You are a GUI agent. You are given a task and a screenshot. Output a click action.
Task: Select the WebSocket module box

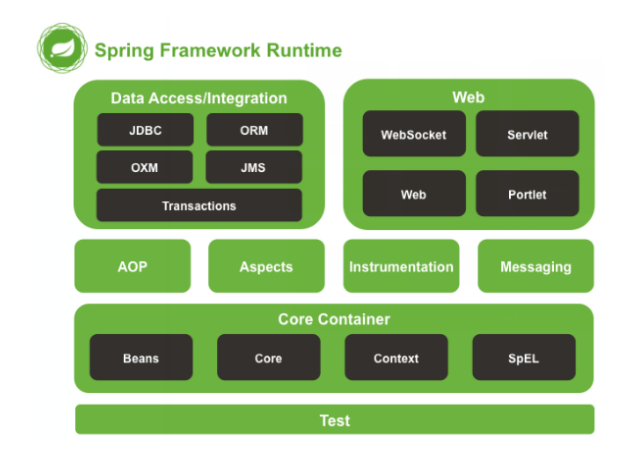(414, 134)
